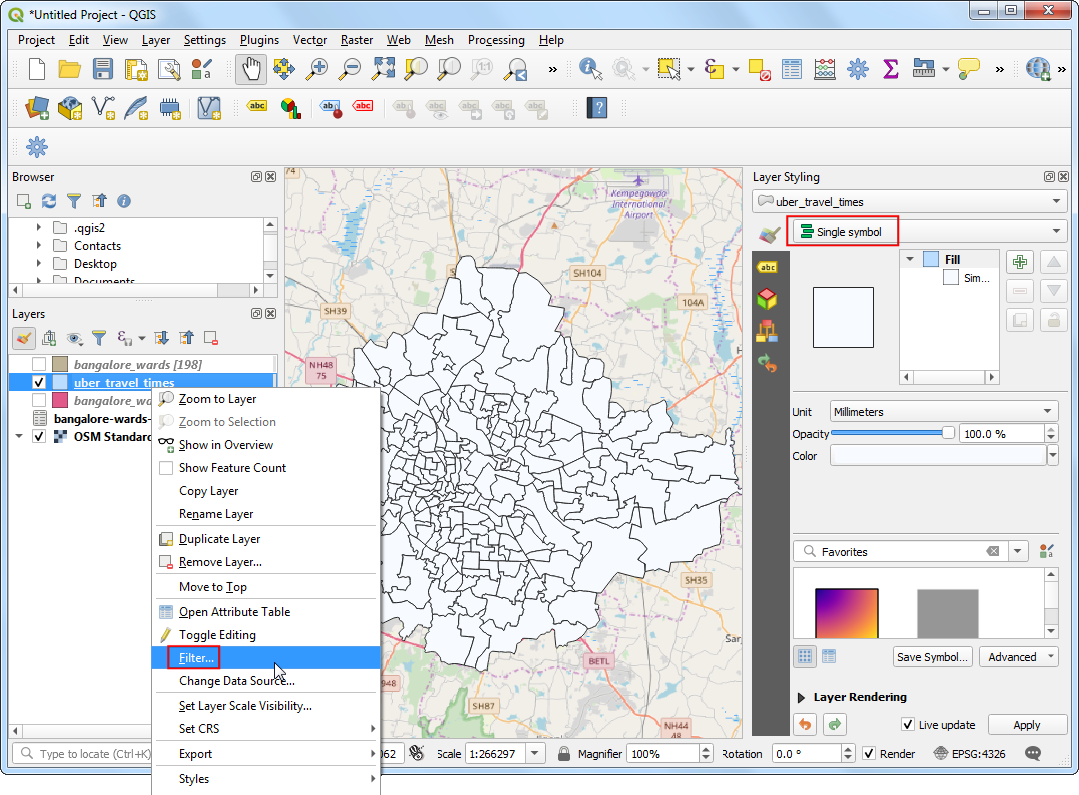Open the Processing menu
This screenshot has width=1079, height=795.
click(496, 40)
